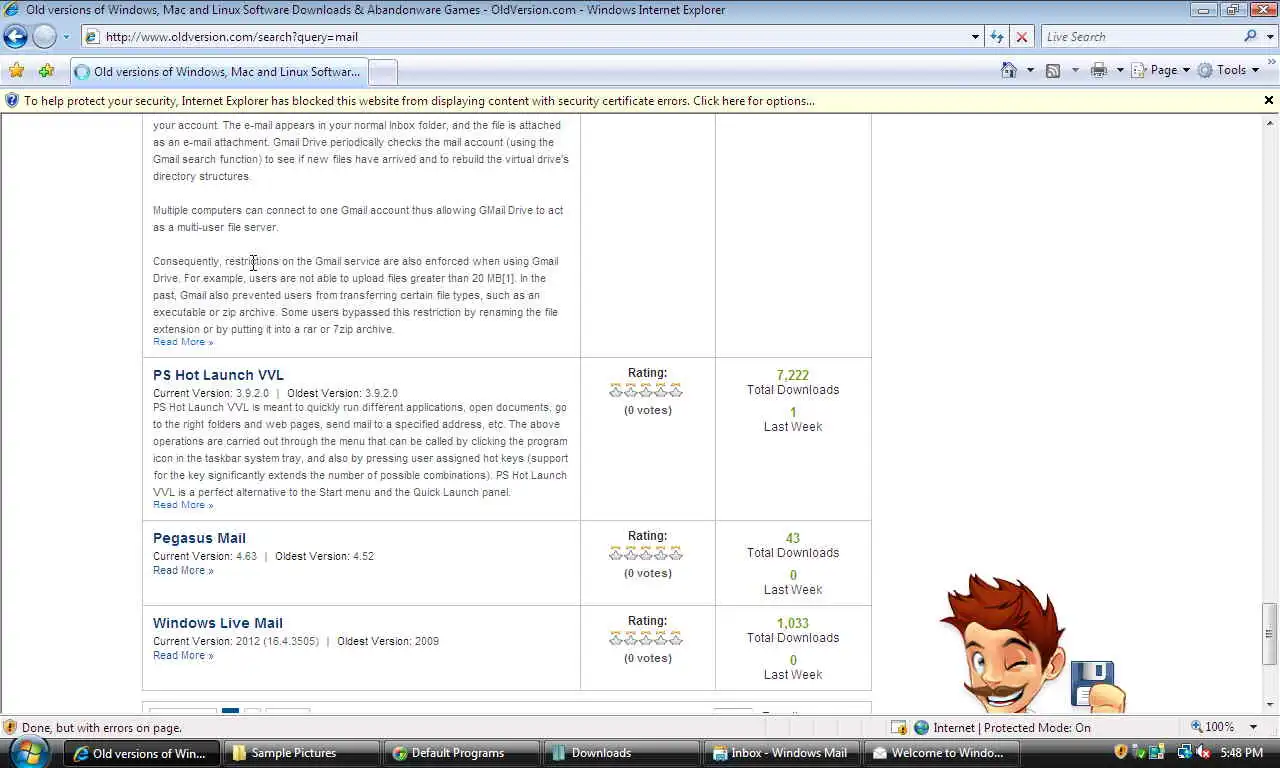1280x768 pixels.
Task: Click the muted volume tray icon
Action: point(1203,752)
